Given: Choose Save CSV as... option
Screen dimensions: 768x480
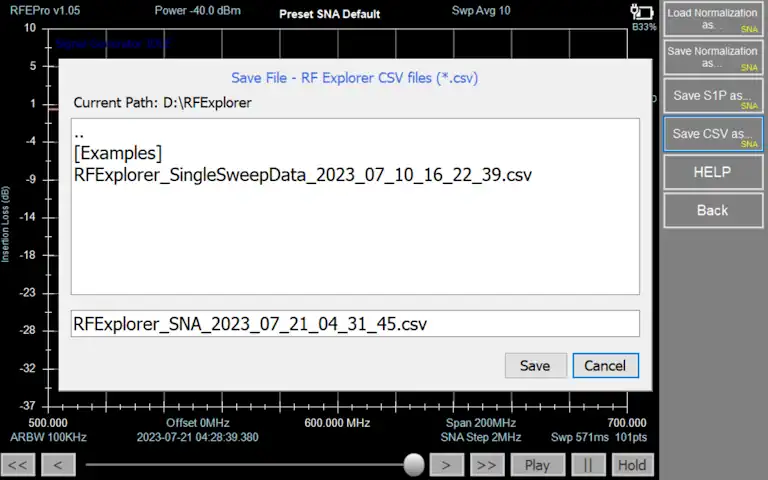Looking at the screenshot, I should tap(712, 134).
